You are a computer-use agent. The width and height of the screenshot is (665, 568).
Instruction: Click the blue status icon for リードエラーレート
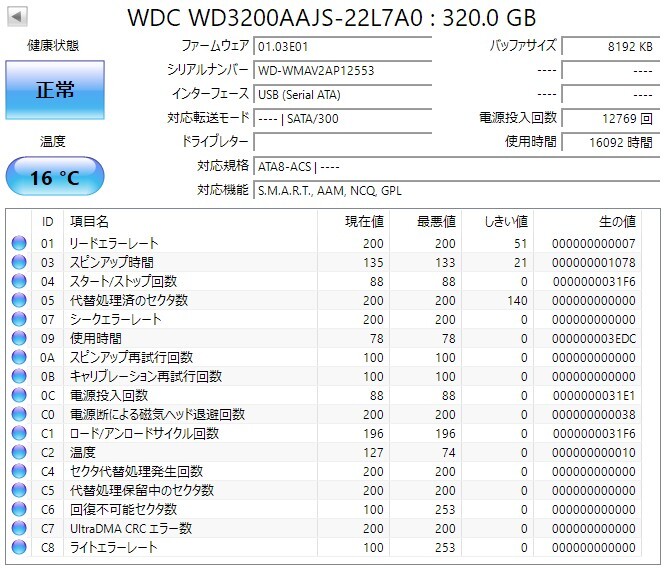pyautogui.click(x=19, y=243)
